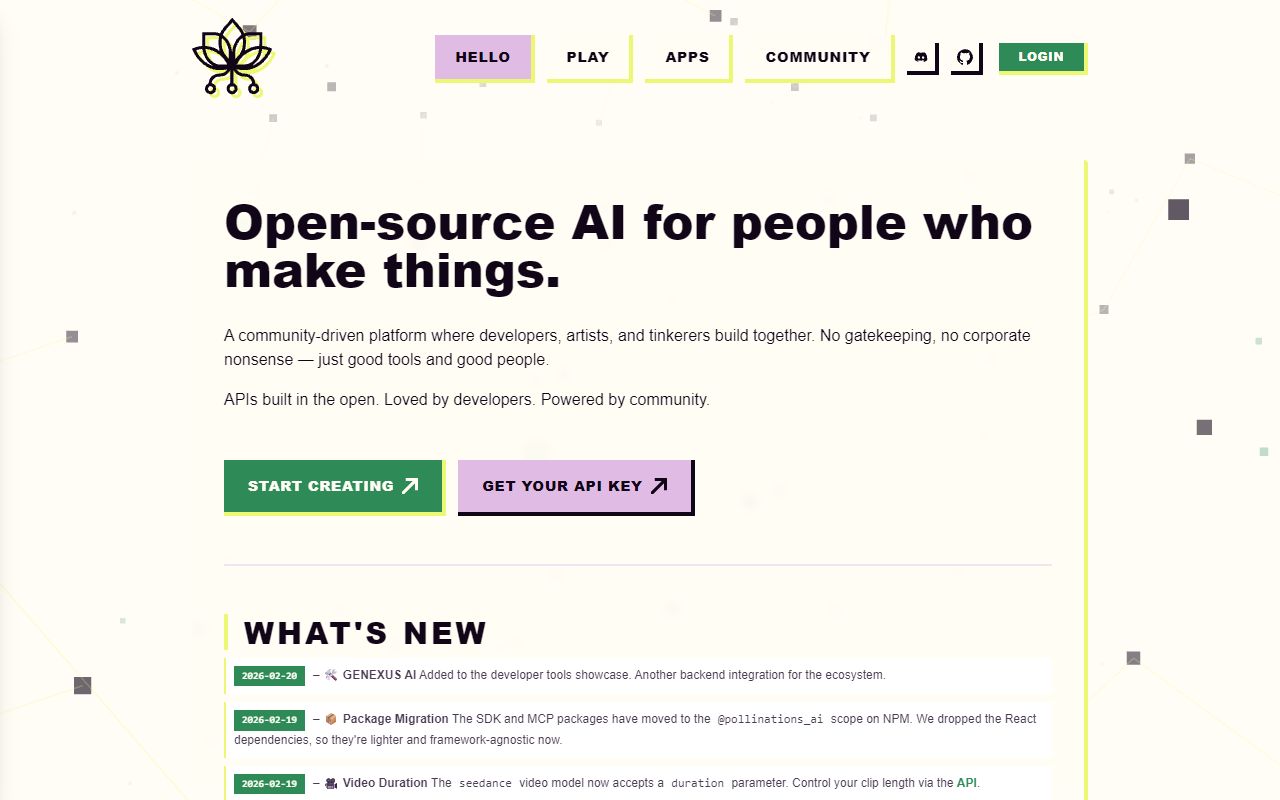
Task: Go to the COMMUNITY page
Action: pyautogui.click(x=818, y=57)
